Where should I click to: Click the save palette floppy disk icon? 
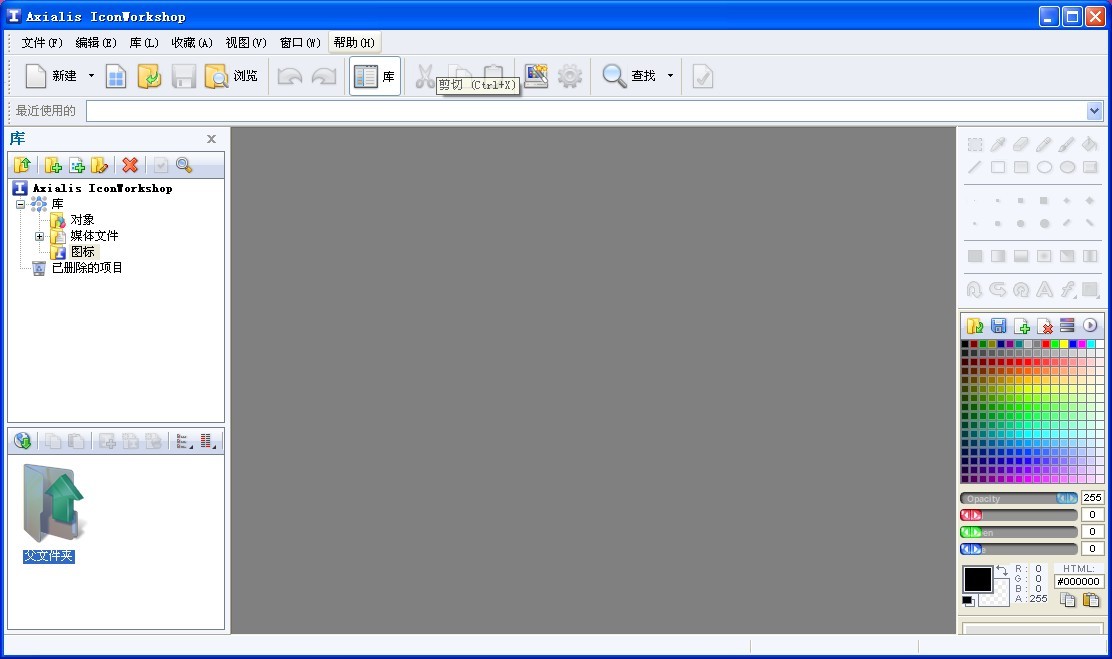click(998, 326)
